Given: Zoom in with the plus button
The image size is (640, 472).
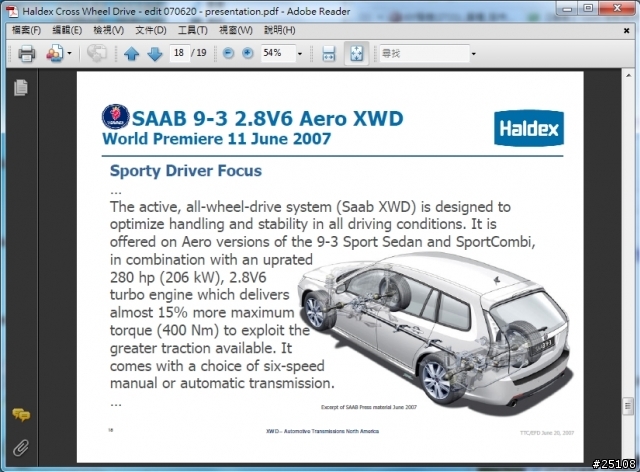Looking at the screenshot, I should 247,53.
